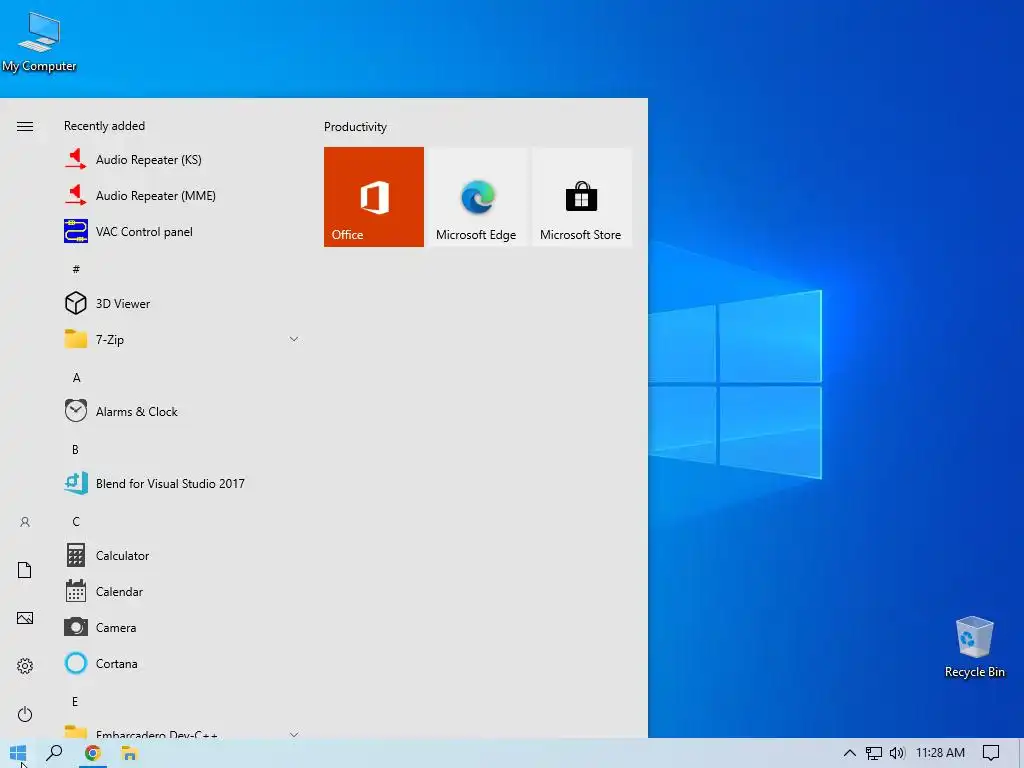The image size is (1024, 768).
Task: Expand the 7-Zip folder chevron
Action: (294, 339)
